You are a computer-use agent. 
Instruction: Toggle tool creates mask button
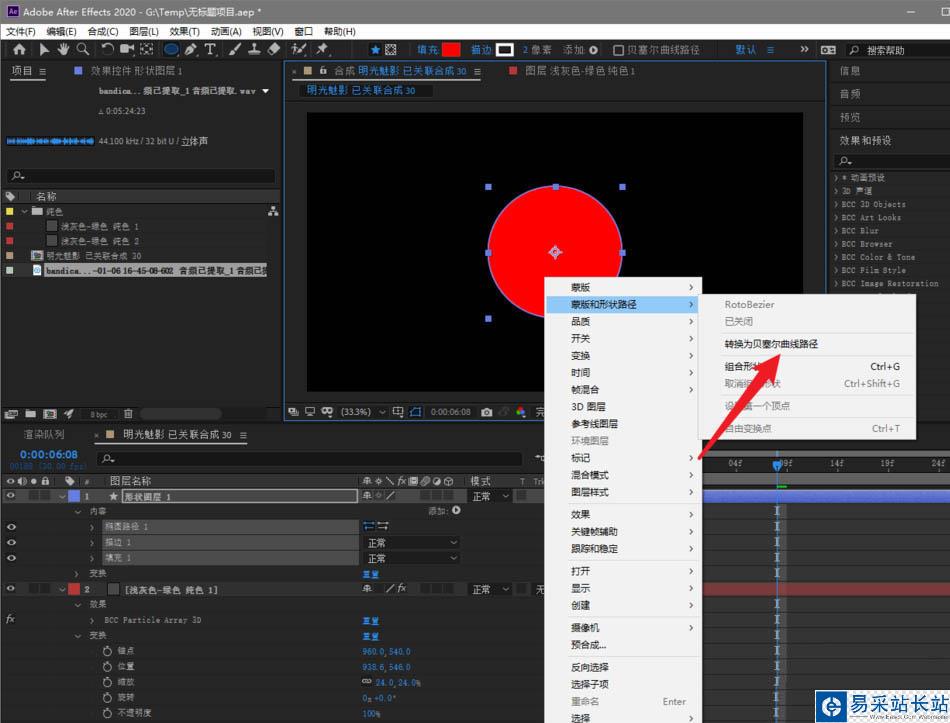(x=391, y=50)
